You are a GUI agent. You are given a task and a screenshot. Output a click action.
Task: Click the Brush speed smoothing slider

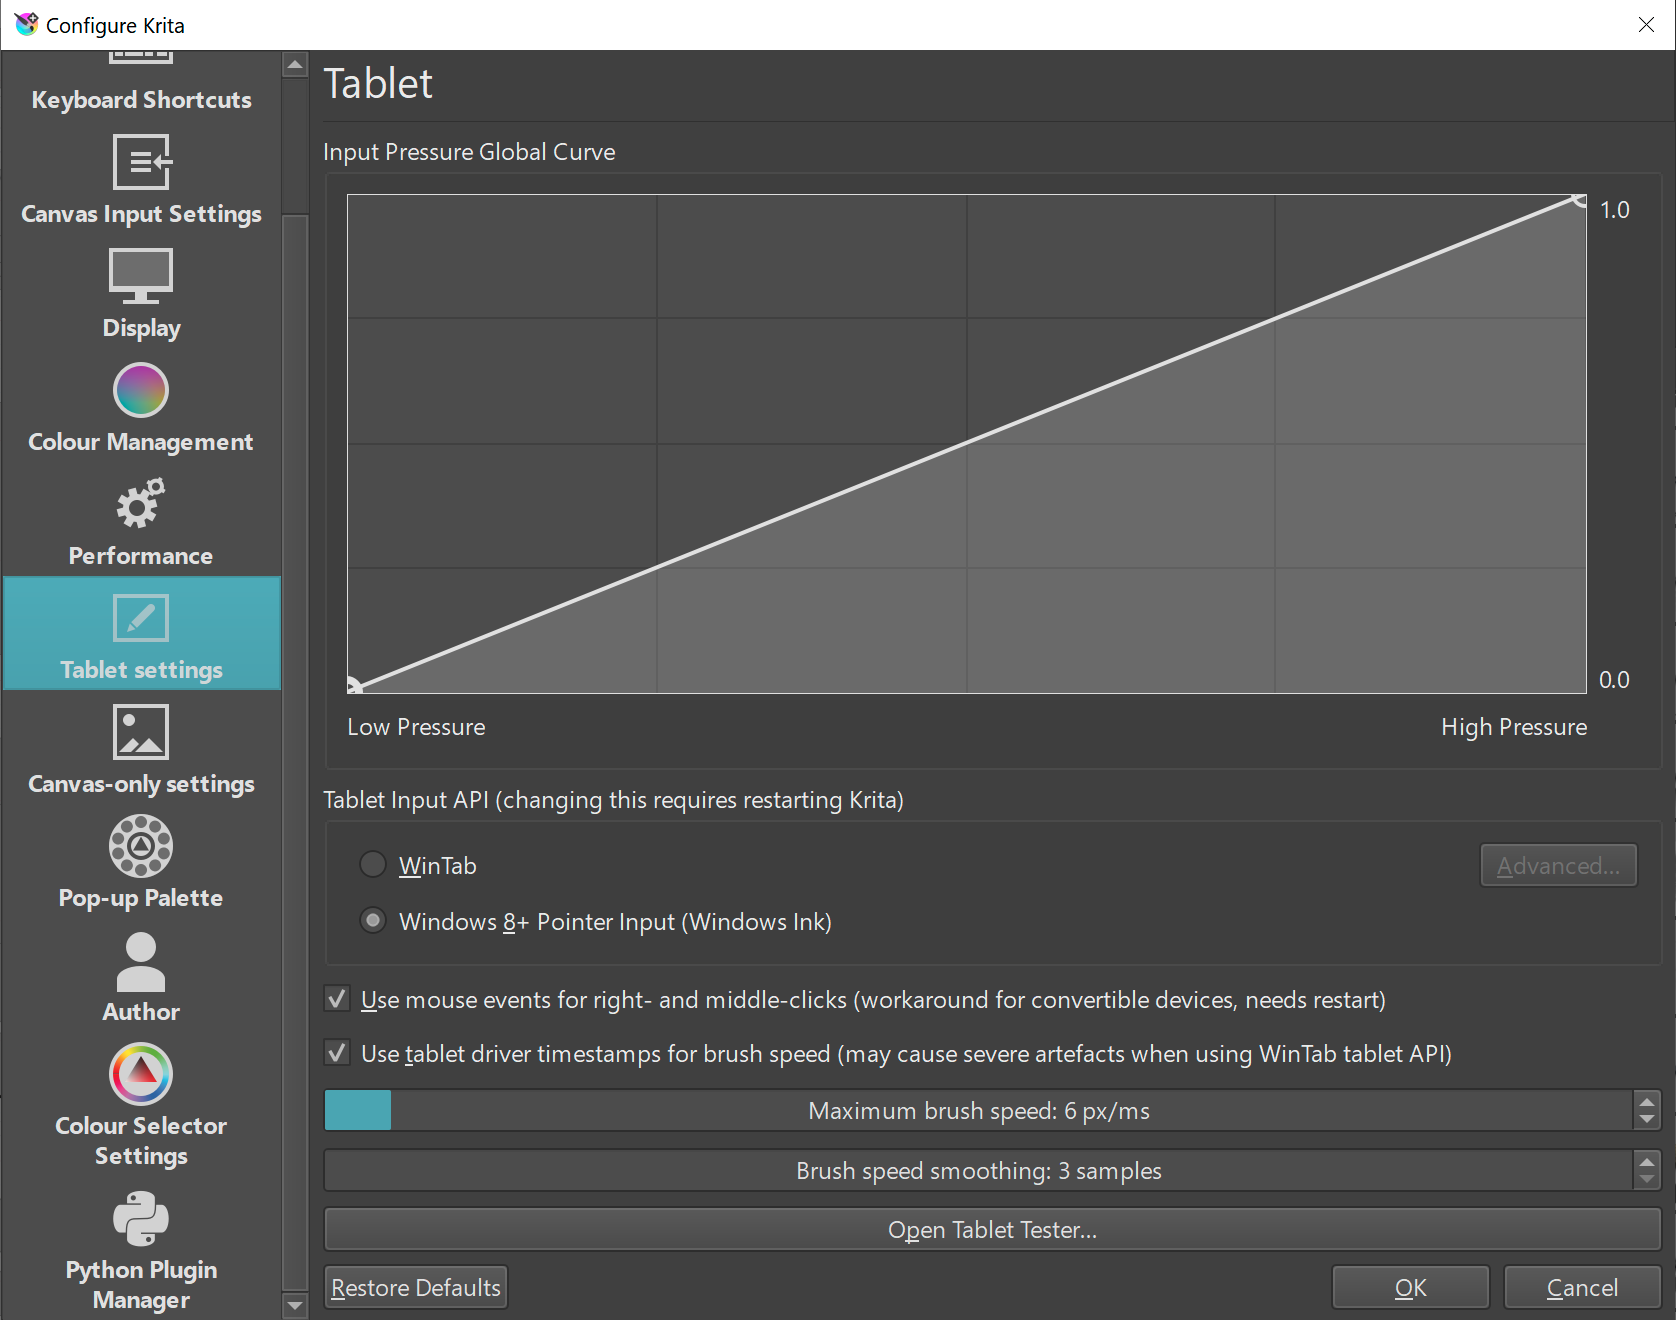click(978, 1171)
